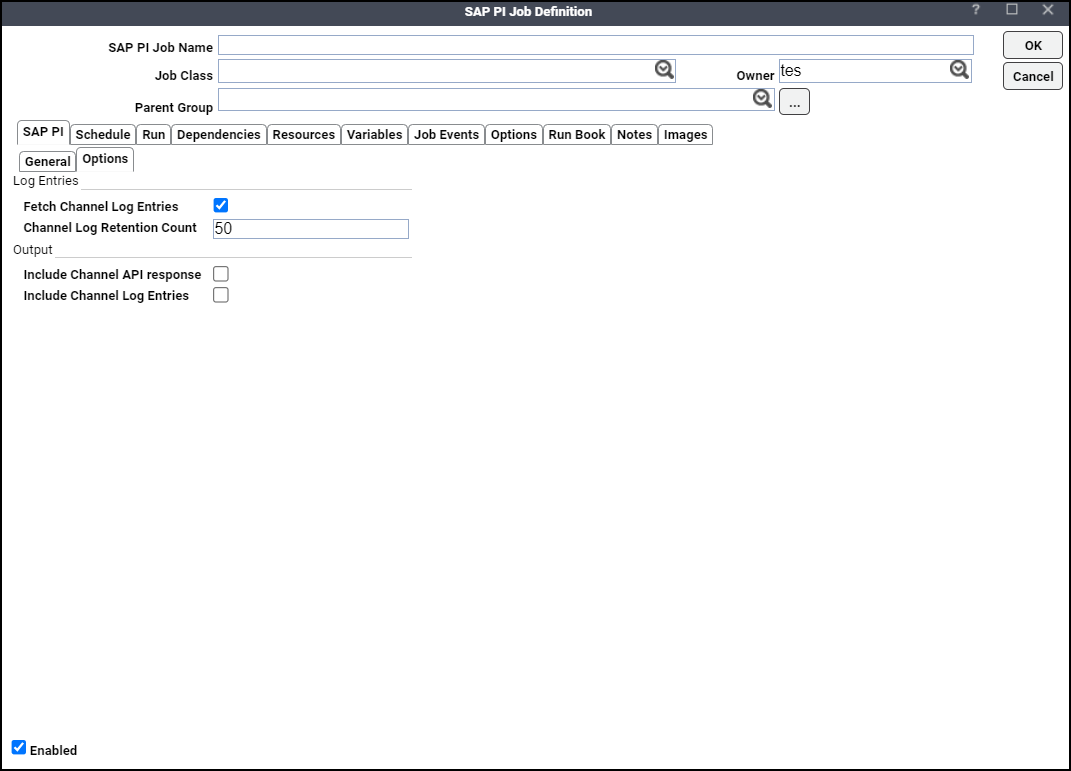The width and height of the screenshot is (1071, 771).
Task: Select the Run Book tab
Action: tap(577, 135)
